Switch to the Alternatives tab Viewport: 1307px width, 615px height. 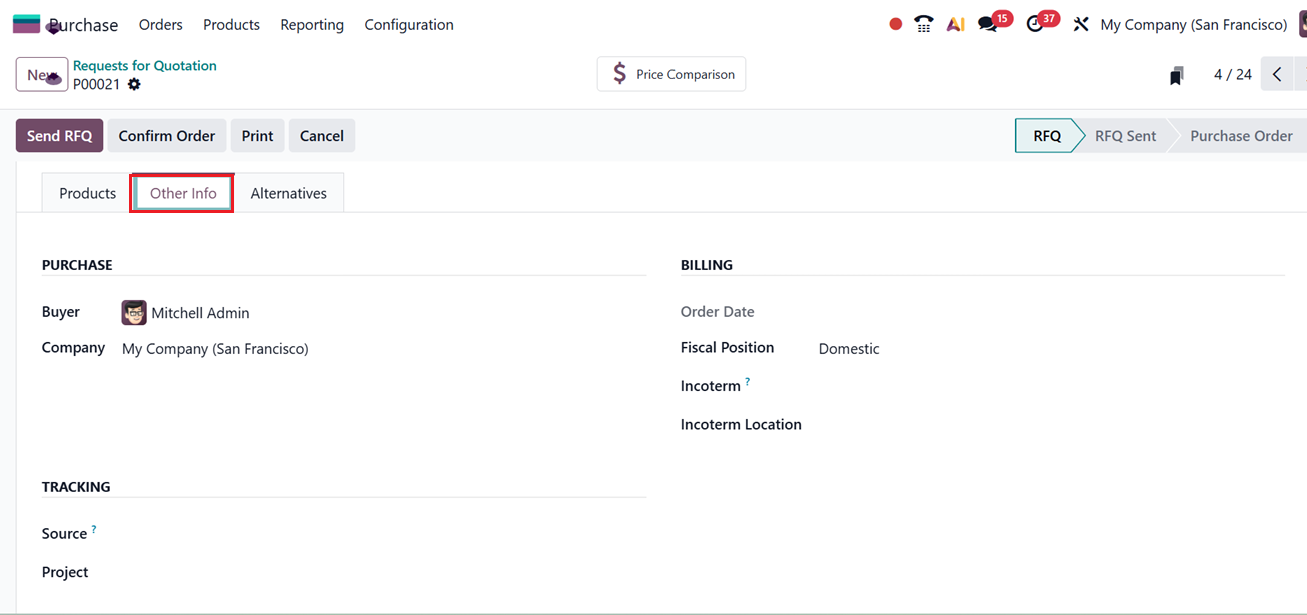288,193
